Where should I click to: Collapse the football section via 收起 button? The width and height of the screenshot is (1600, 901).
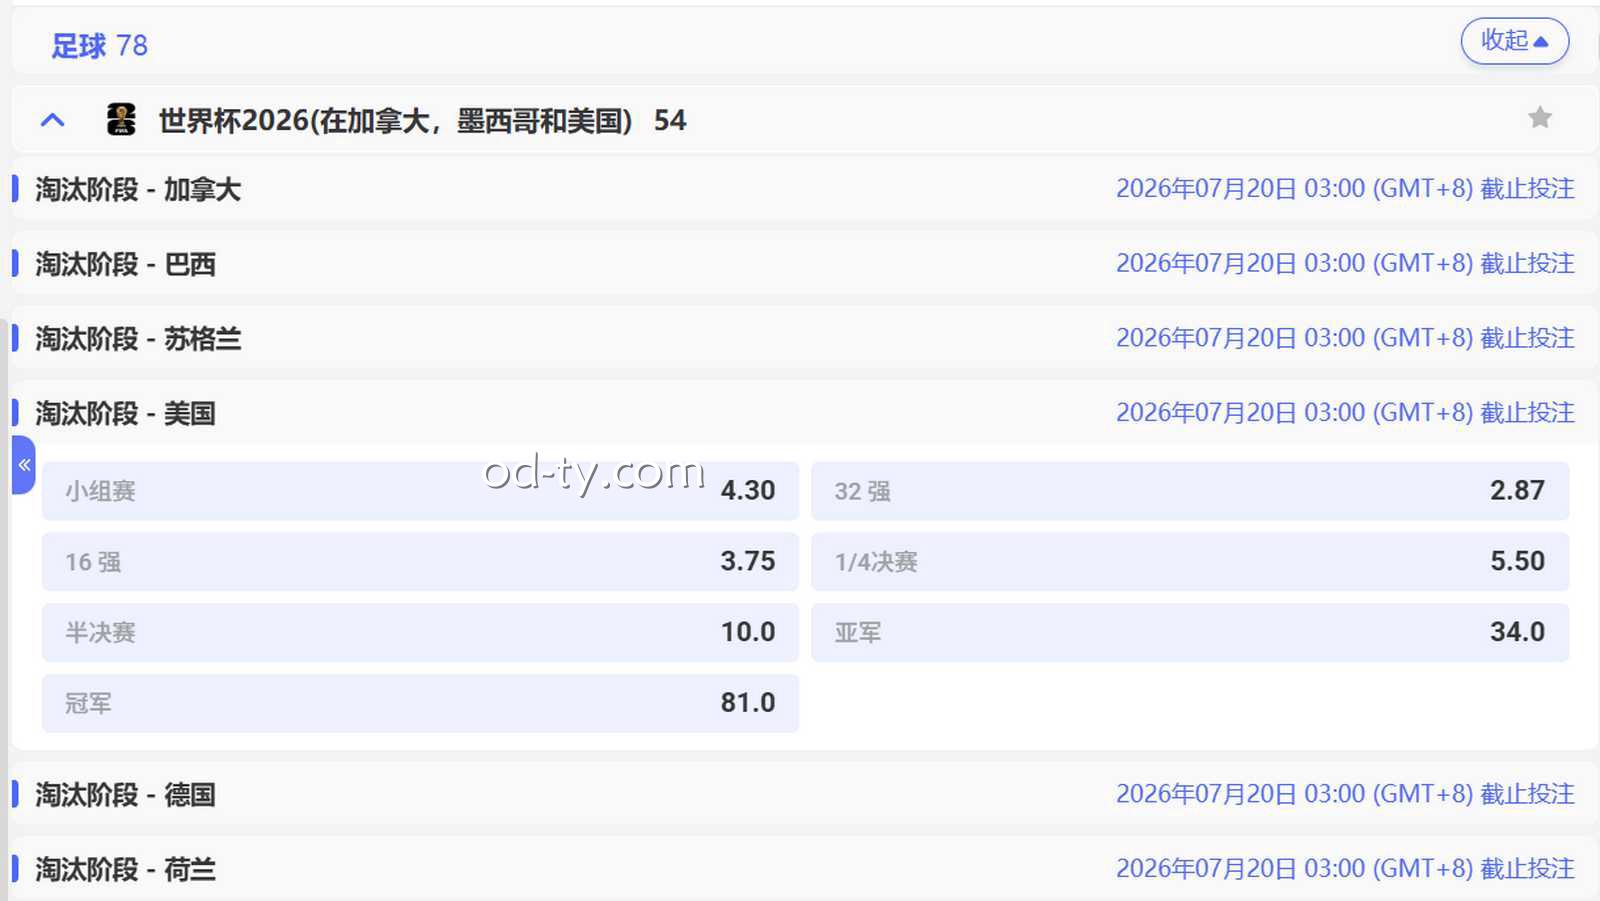pyautogui.click(x=1514, y=42)
